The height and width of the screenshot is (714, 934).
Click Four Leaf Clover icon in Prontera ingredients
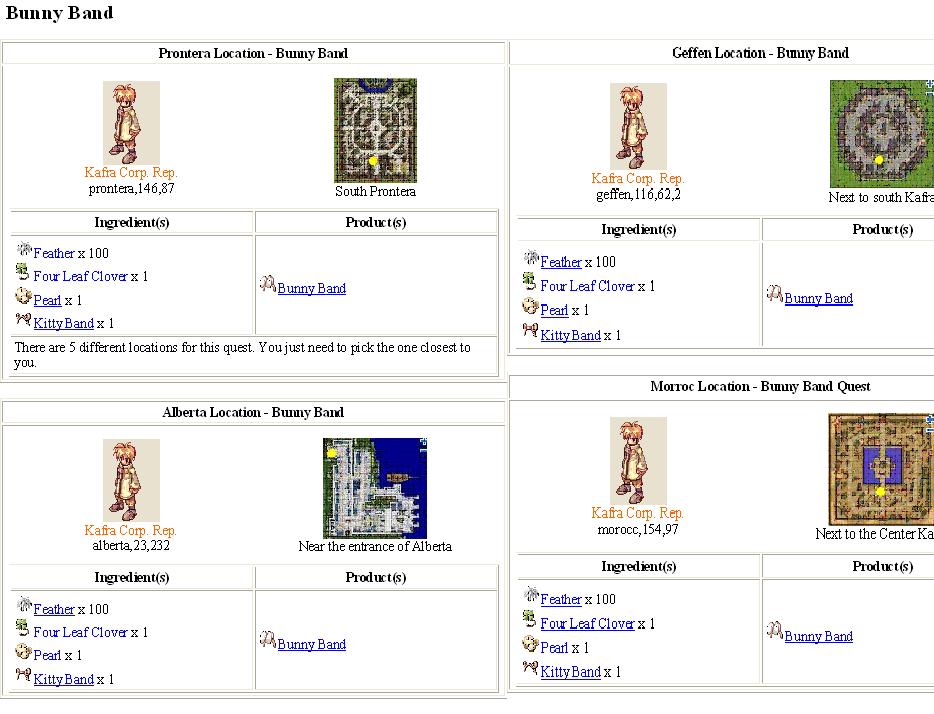[23, 272]
